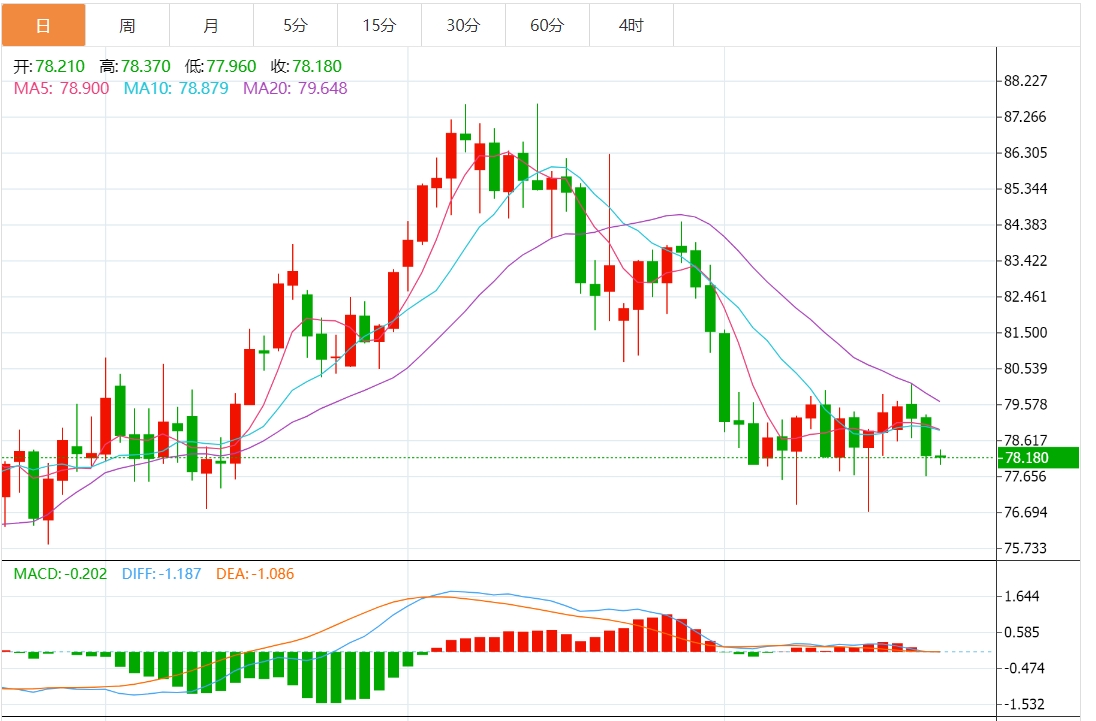Click the closing price value 78.180
This screenshot has width=1096, height=721.
point(317,66)
